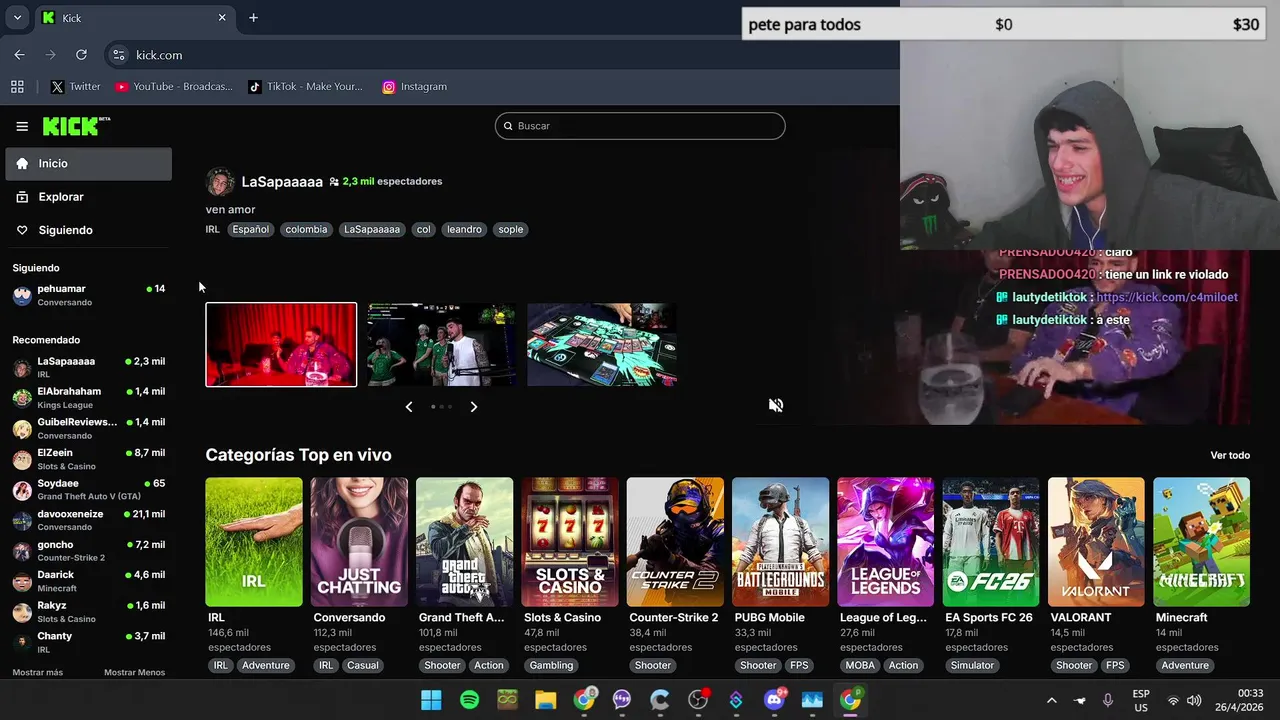The image size is (1280, 720).
Task: Open Spotify from the taskbar
Action: tap(469, 700)
